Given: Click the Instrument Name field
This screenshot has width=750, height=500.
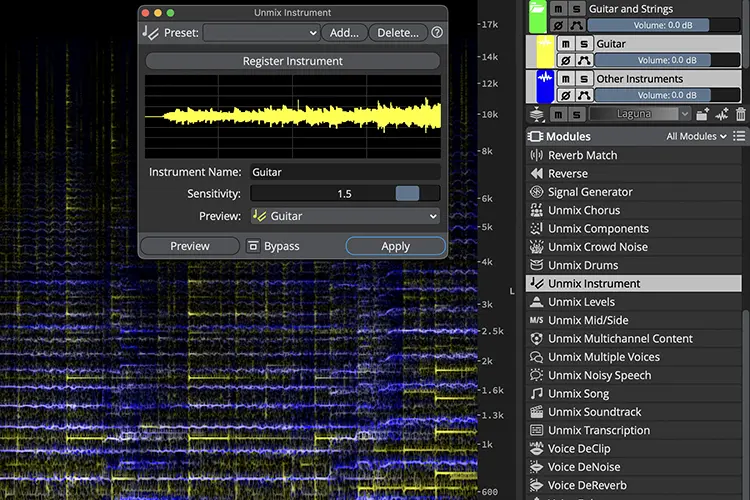Looking at the screenshot, I should pyautogui.click(x=345, y=172).
